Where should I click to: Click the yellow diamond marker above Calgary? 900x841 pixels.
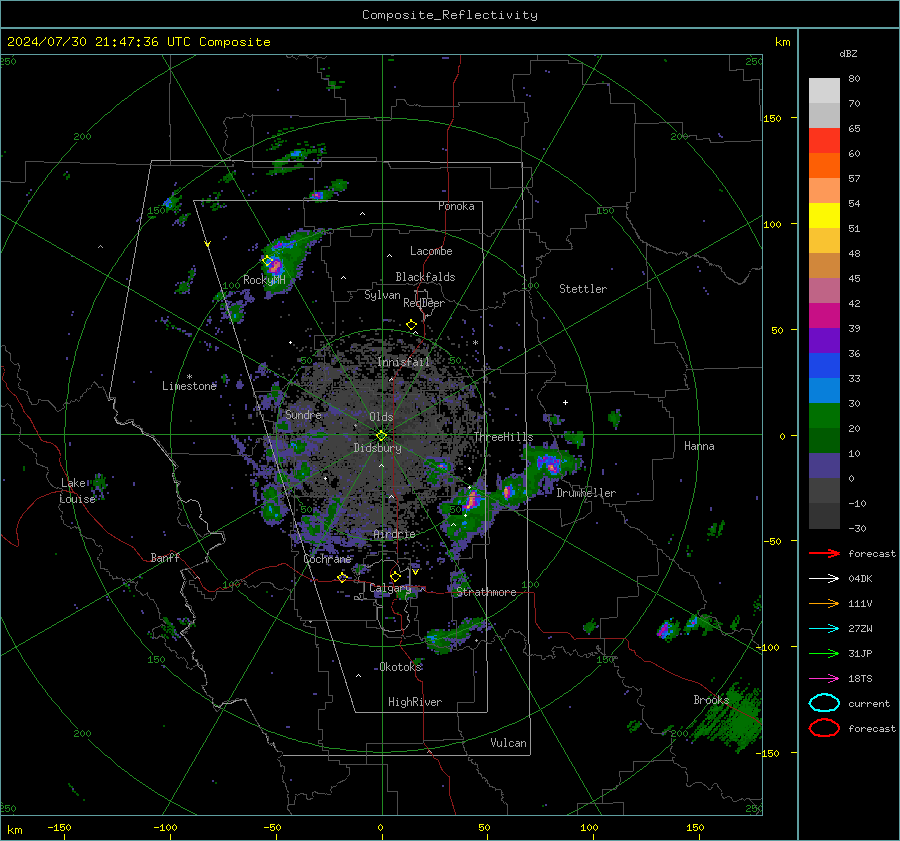pos(395,576)
